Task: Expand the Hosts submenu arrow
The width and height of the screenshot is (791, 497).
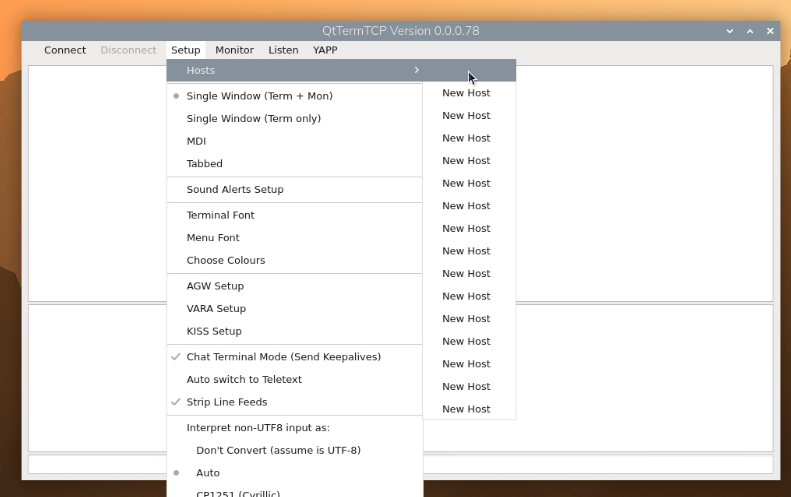Action: [416, 70]
